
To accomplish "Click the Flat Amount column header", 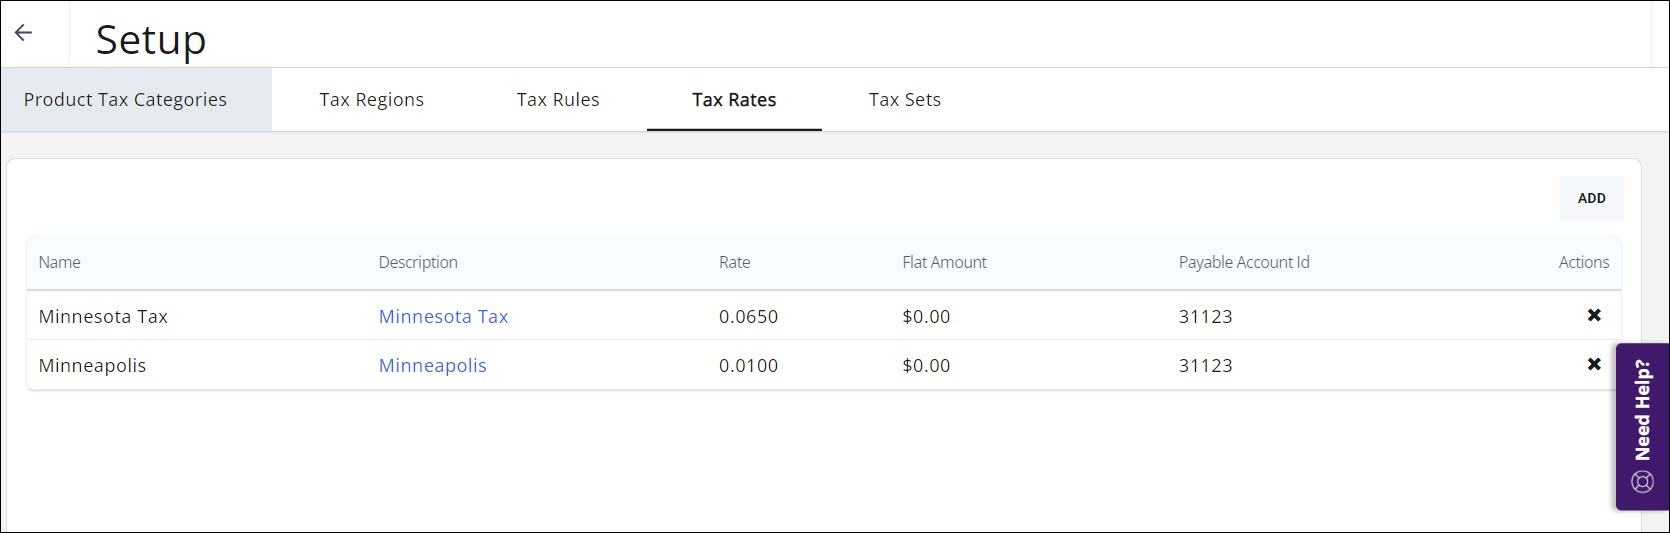I will pos(944,262).
